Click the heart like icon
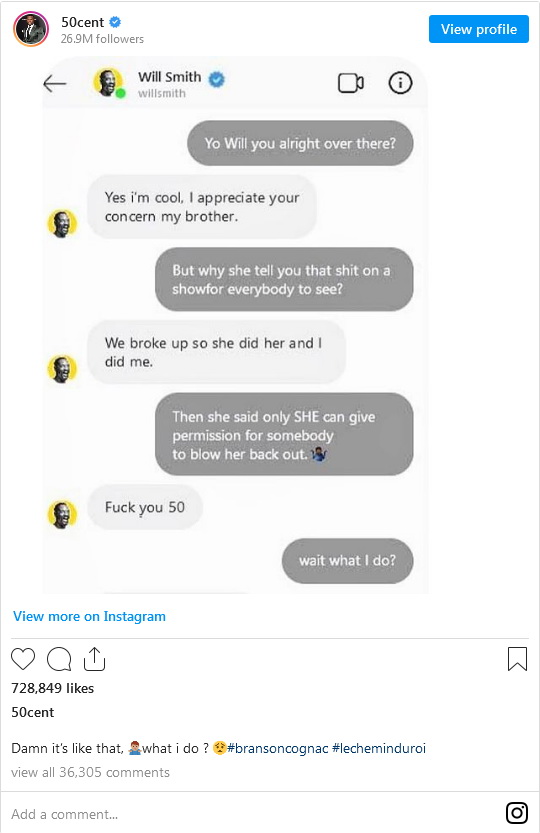The width and height of the screenshot is (540, 833). 23,659
